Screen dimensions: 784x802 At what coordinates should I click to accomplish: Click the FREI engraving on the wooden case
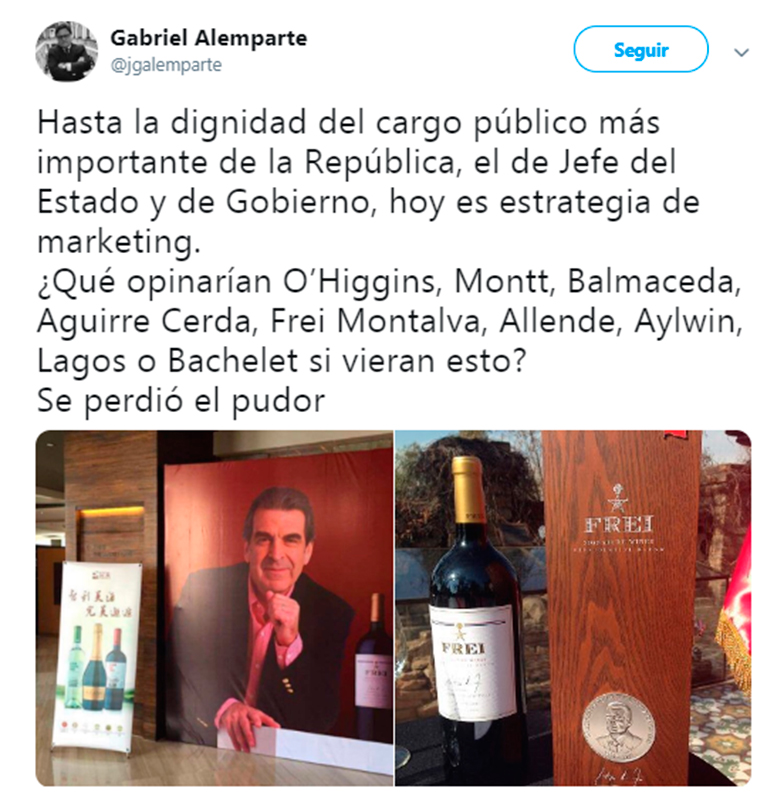tap(619, 524)
